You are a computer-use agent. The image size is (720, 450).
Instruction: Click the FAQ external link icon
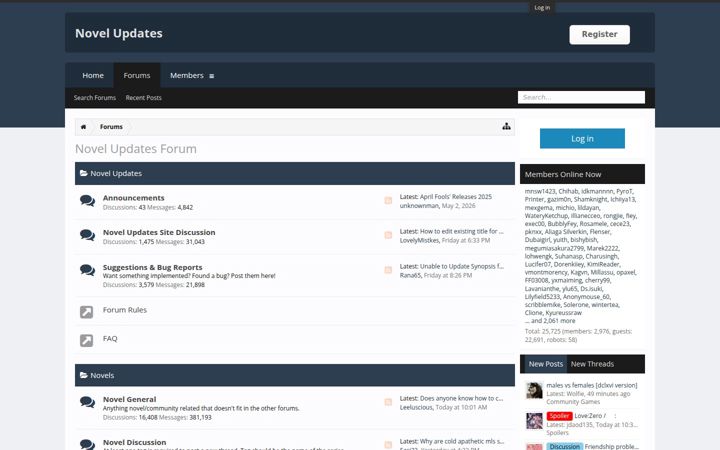click(86, 340)
